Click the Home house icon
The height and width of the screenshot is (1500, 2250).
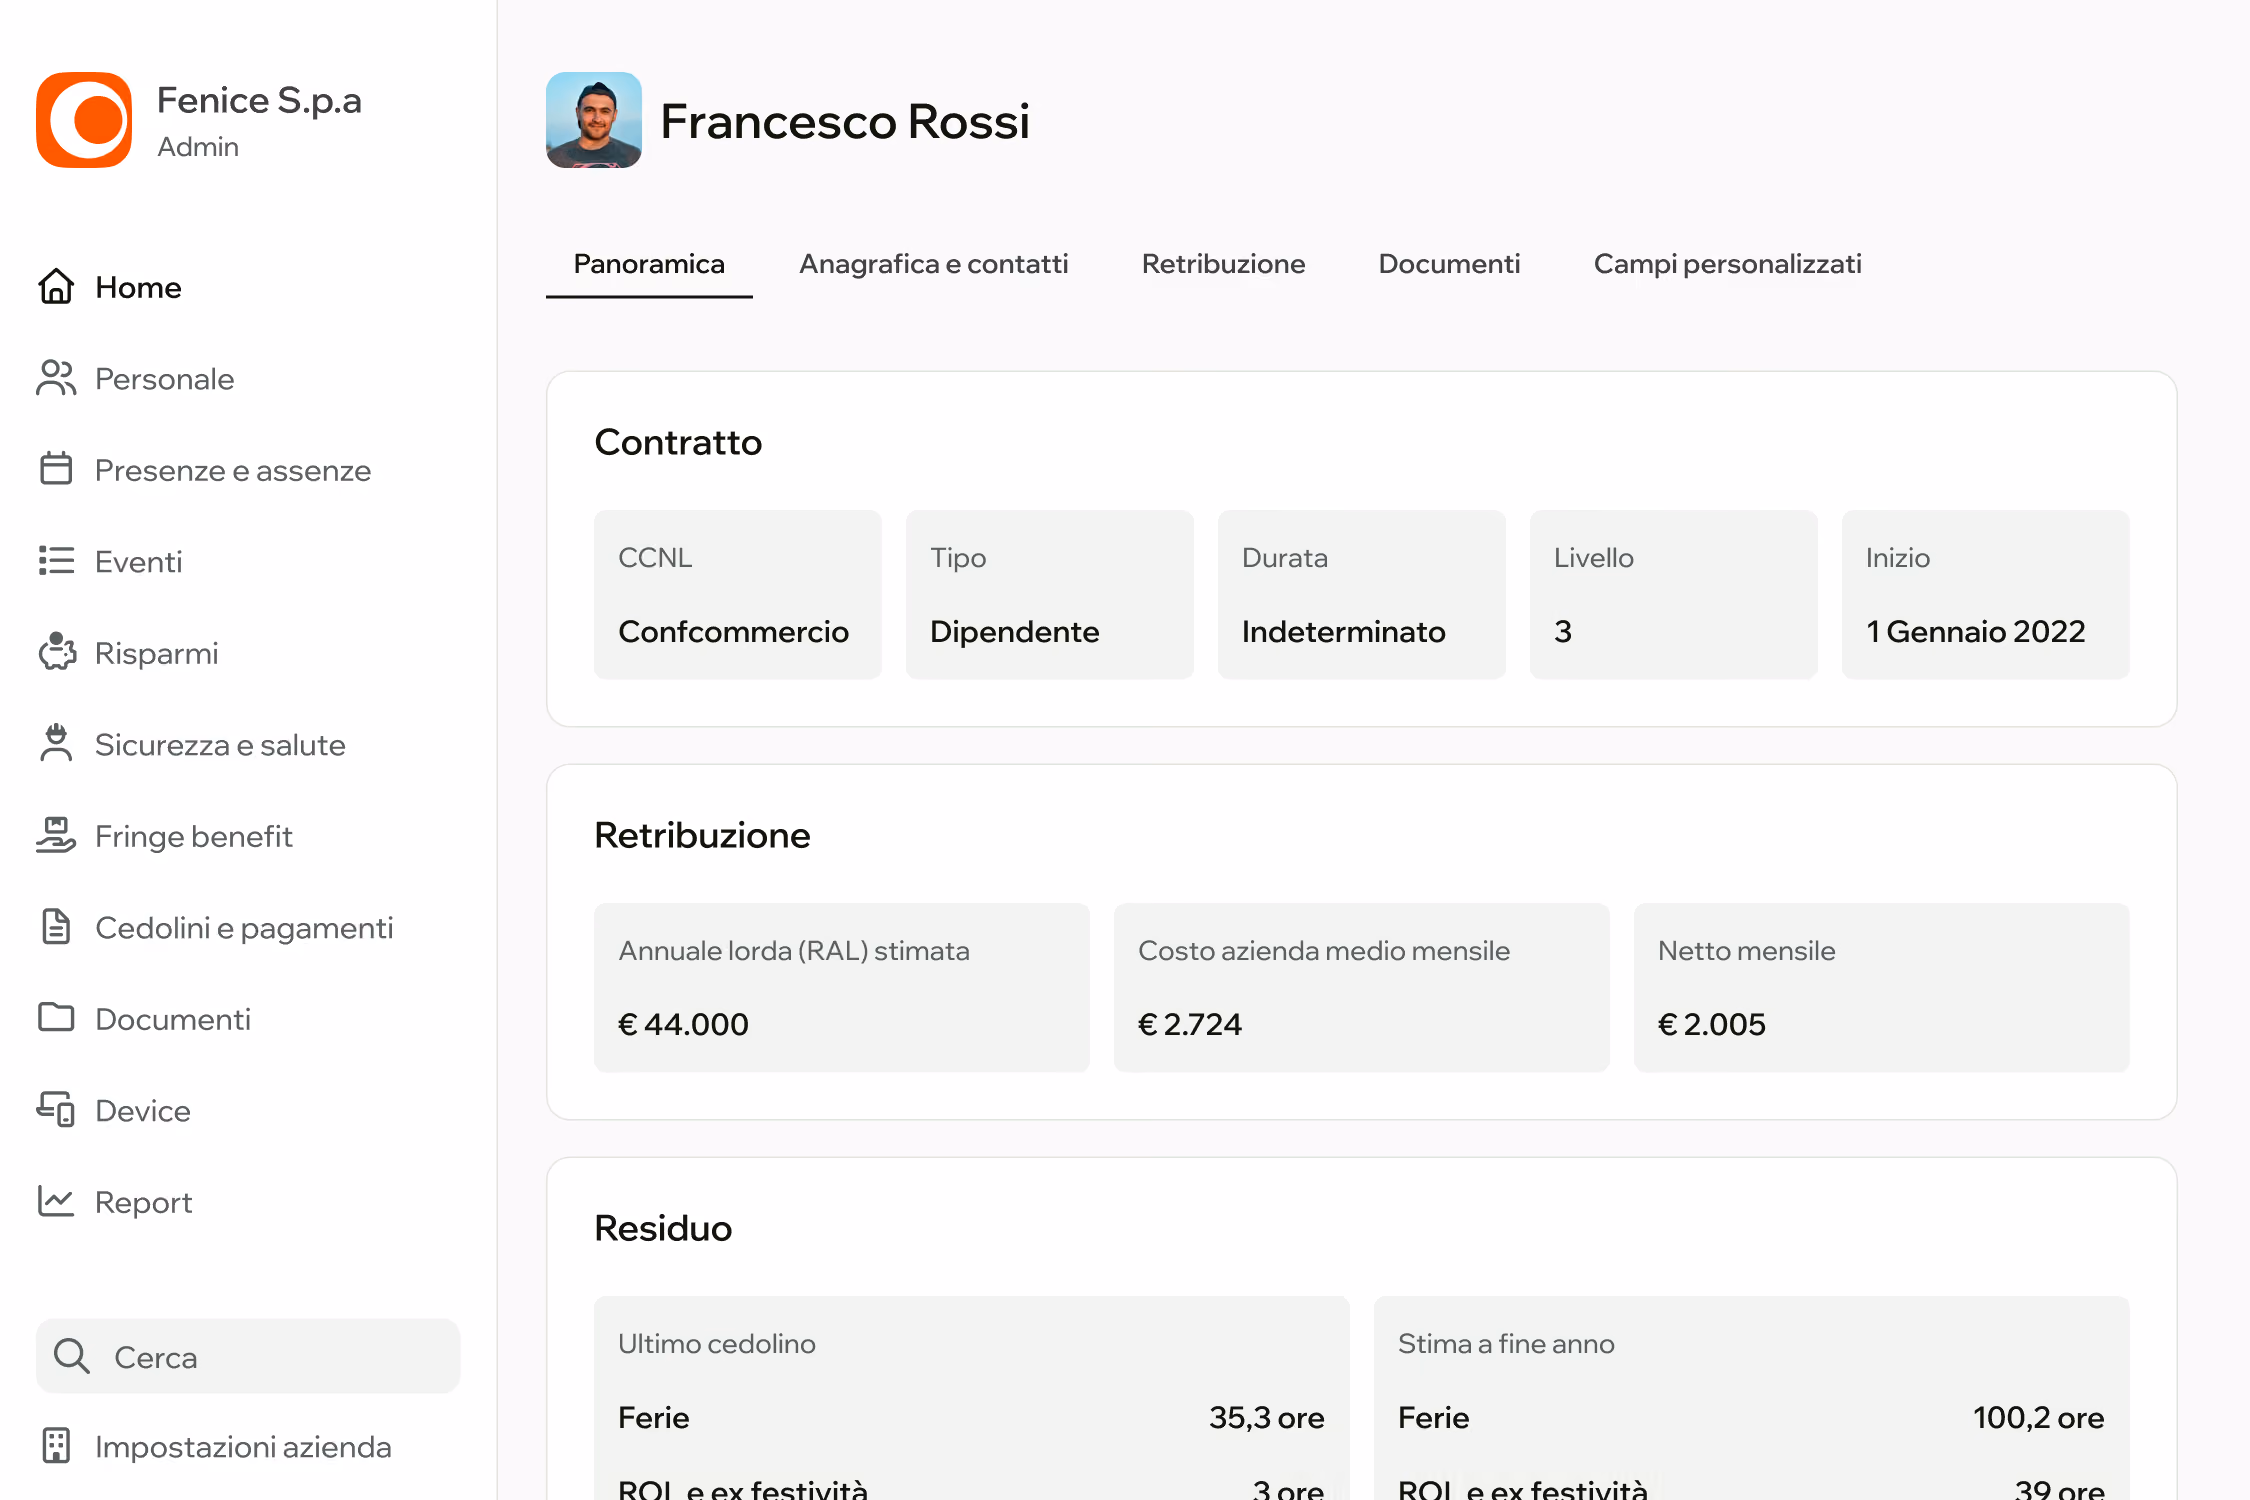tap(56, 287)
